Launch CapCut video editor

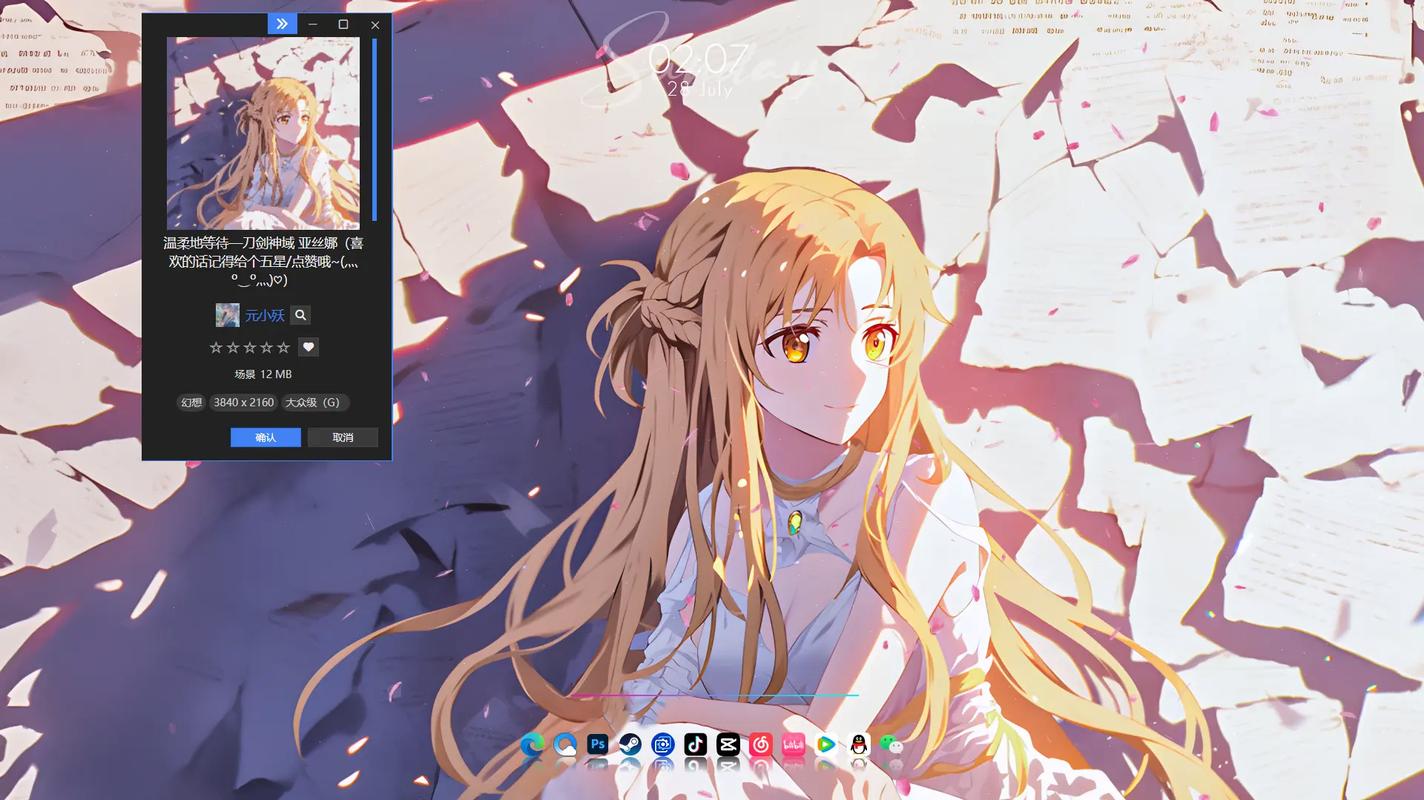727,745
